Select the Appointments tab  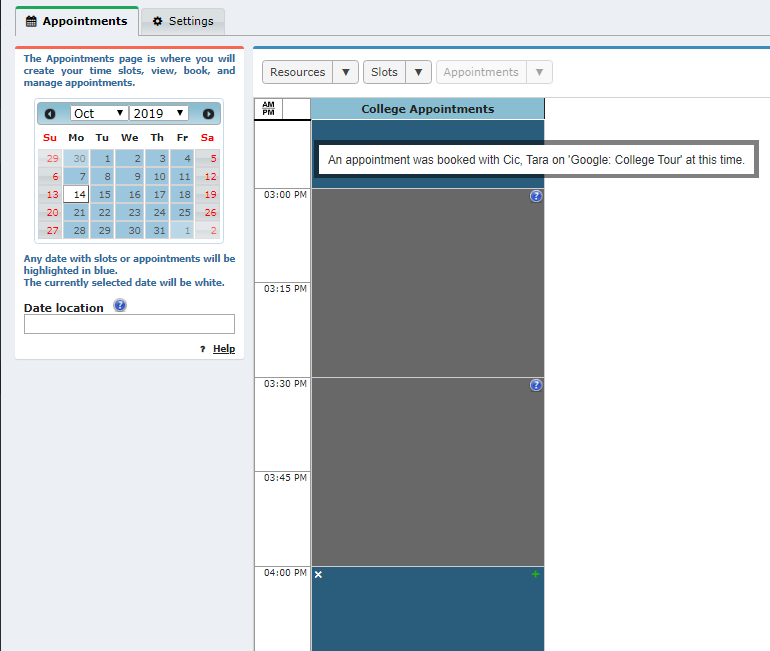[77, 21]
